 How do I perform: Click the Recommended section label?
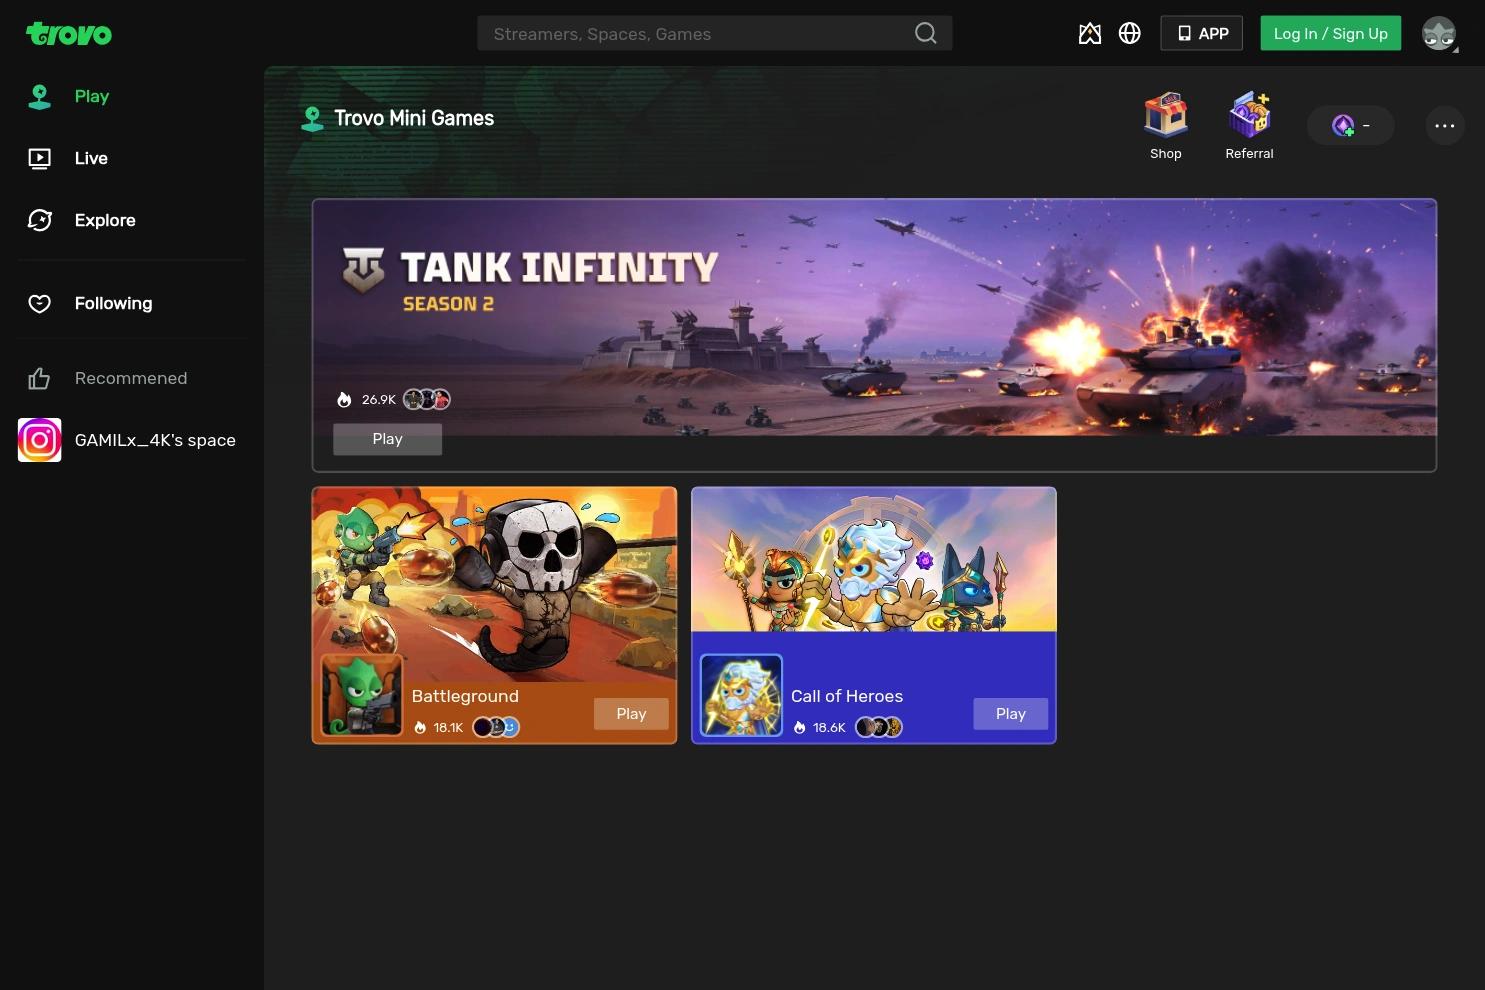click(x=131, y=379)
